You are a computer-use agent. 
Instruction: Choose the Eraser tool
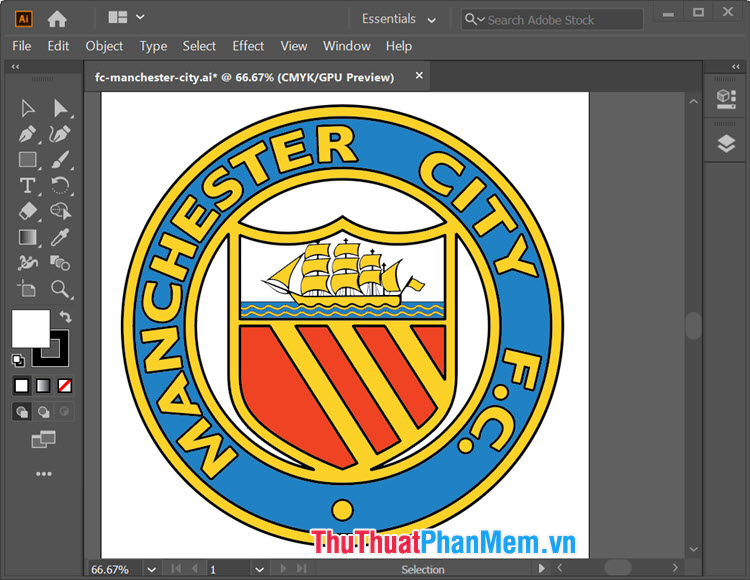pyautogui.click(x=27, y=211)
